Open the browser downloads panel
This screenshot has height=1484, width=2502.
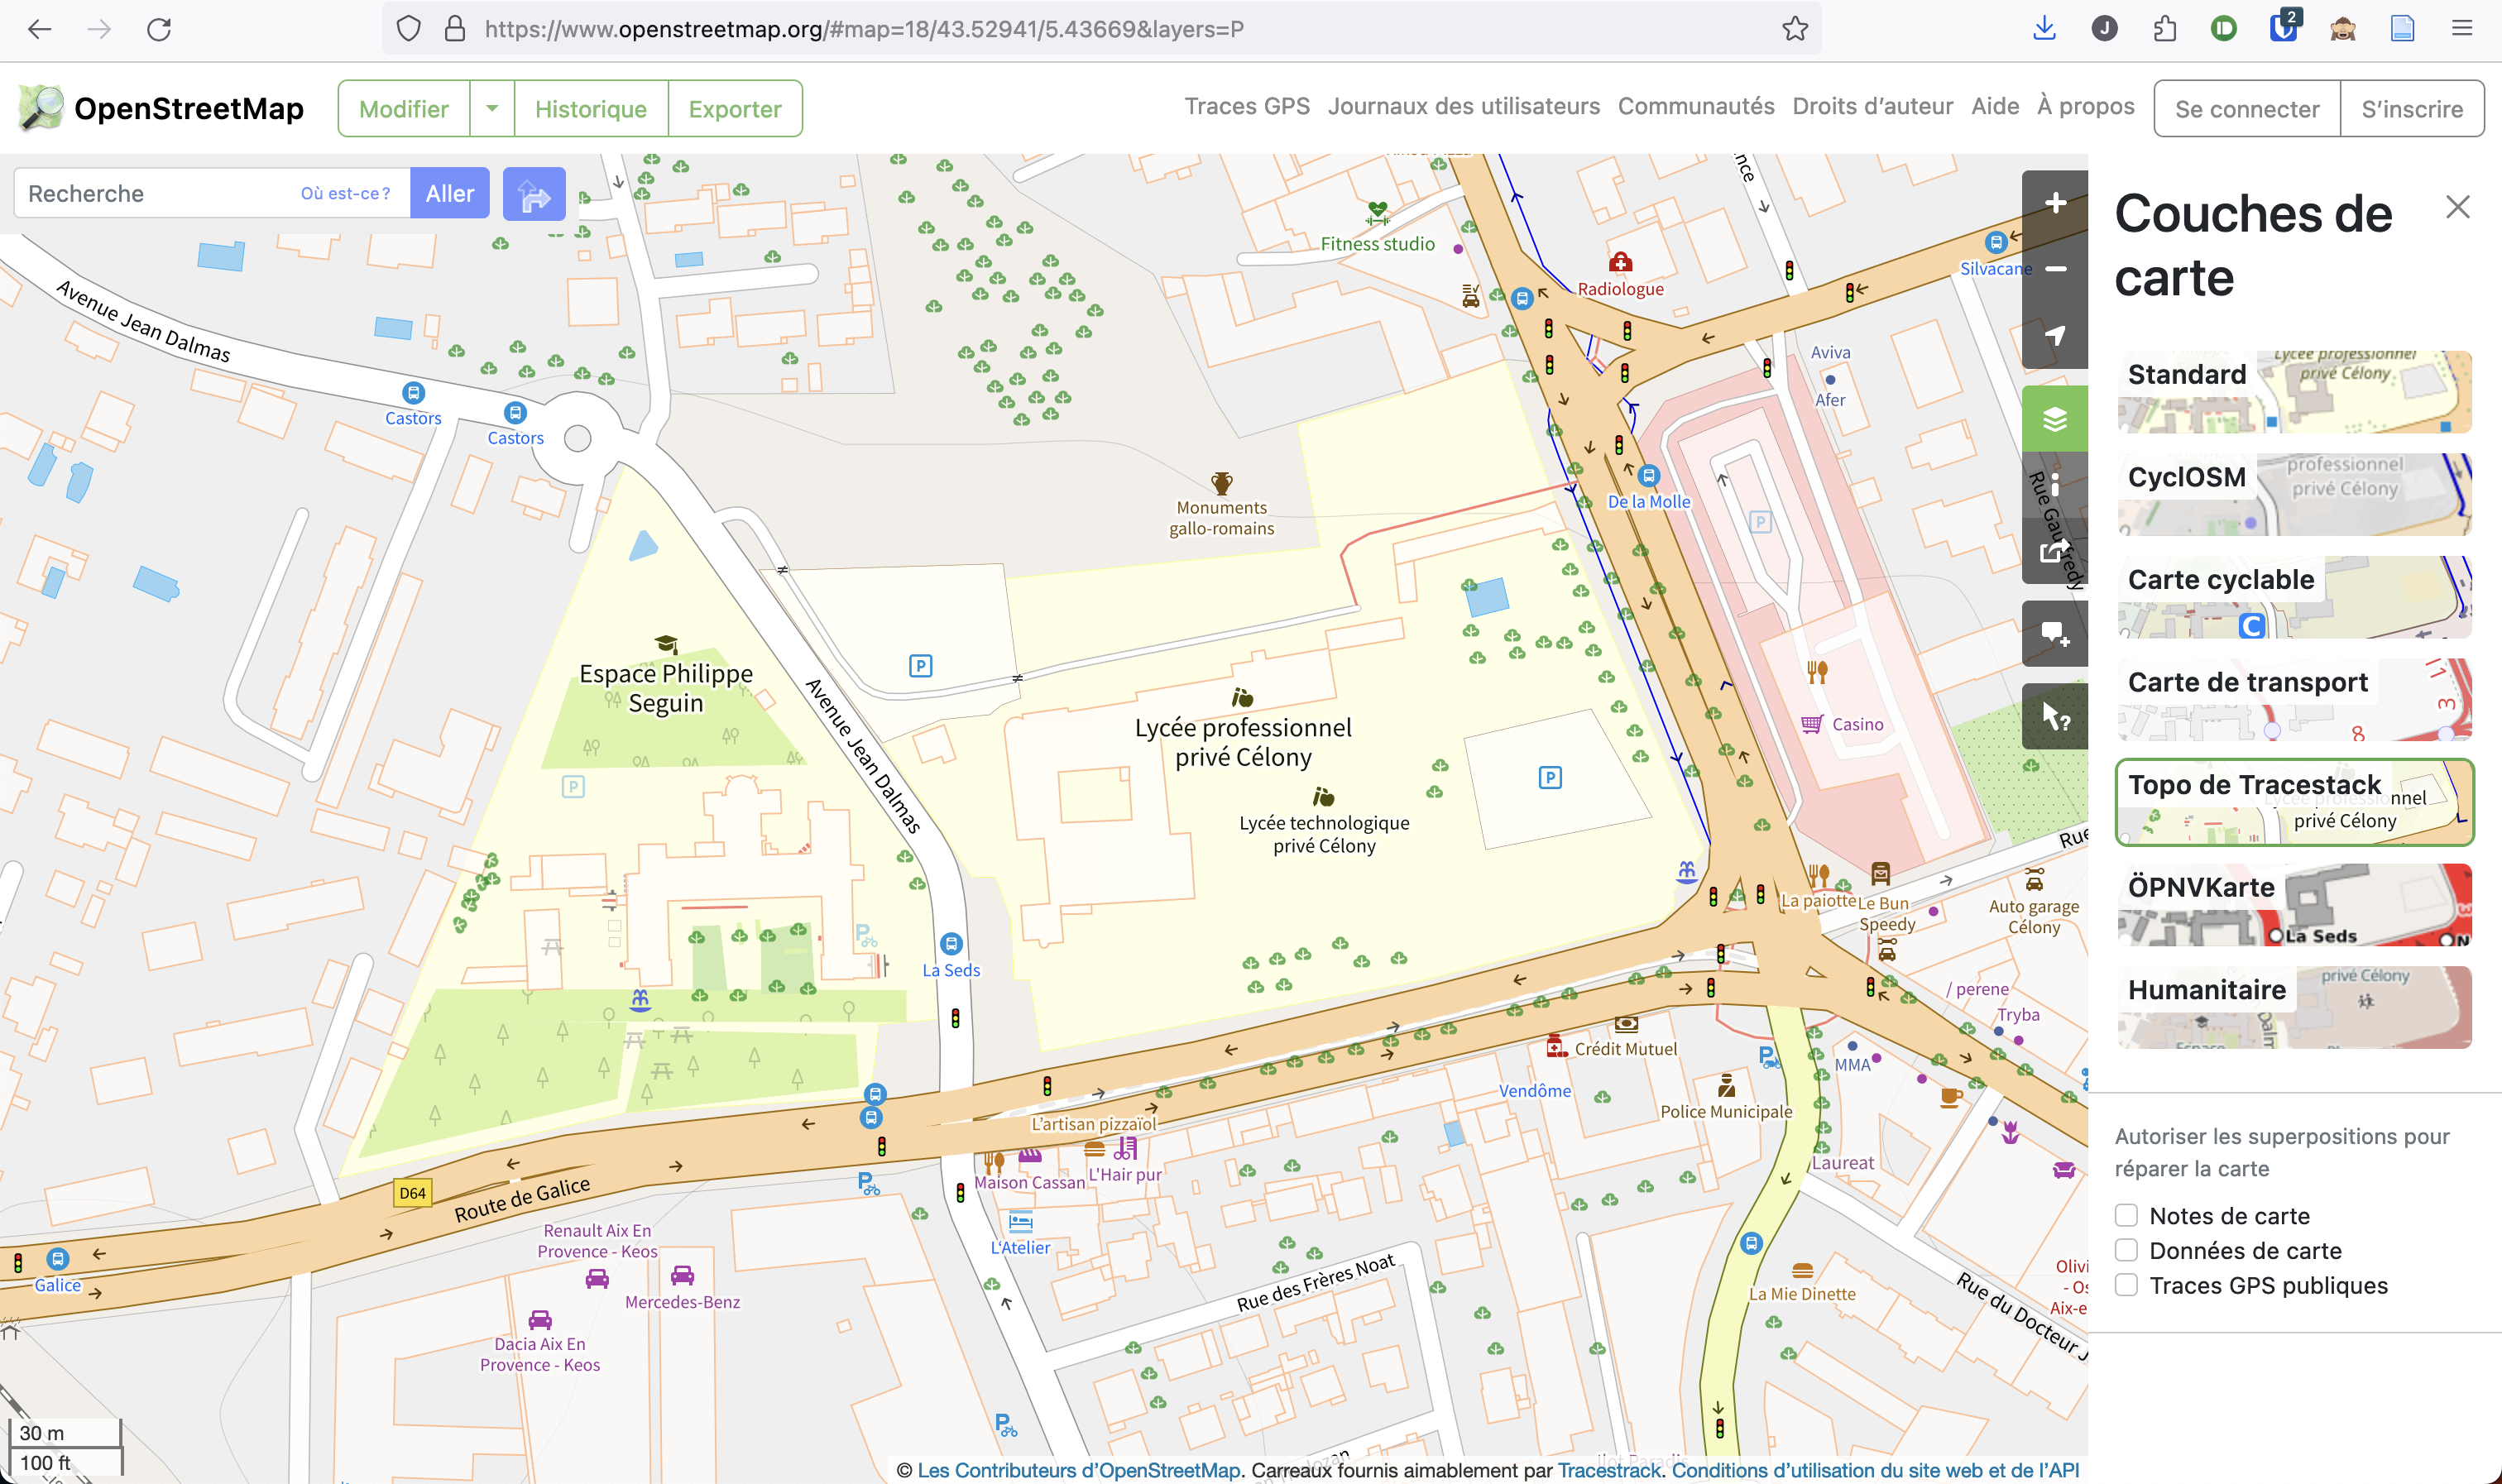coord(2044,29)
